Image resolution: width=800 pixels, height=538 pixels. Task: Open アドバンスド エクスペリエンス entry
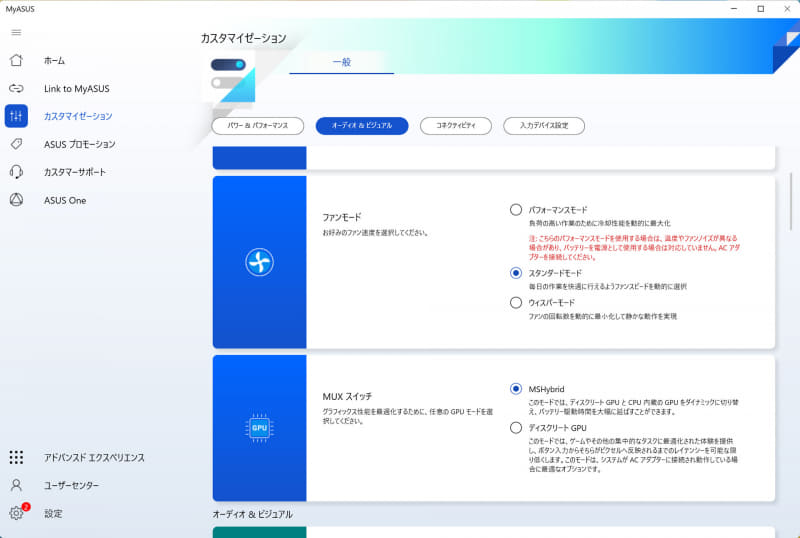pos(94,457)
